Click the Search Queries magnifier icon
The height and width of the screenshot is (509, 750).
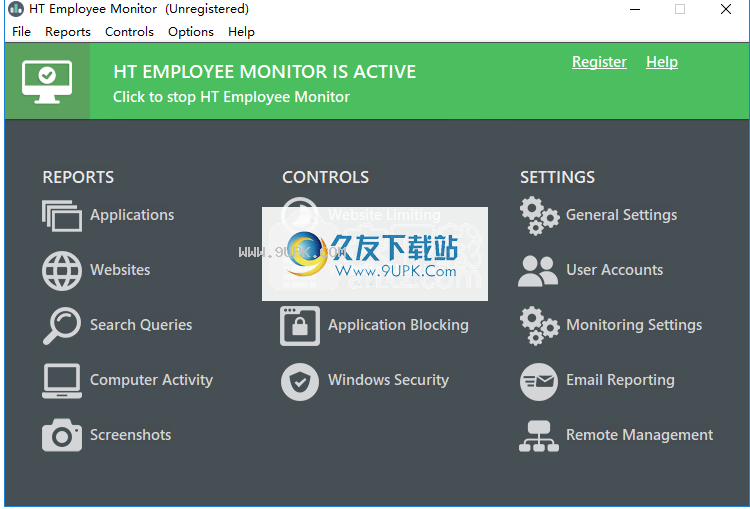pos(62,326)
